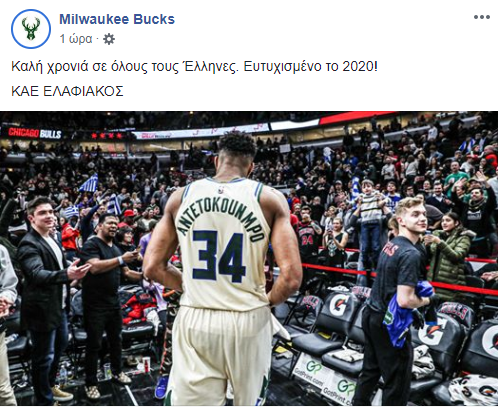The height and width of the screenshot is (407, 498).
Task: Click the red number 24 Bulls jersey fan
Action: point(308,233)
